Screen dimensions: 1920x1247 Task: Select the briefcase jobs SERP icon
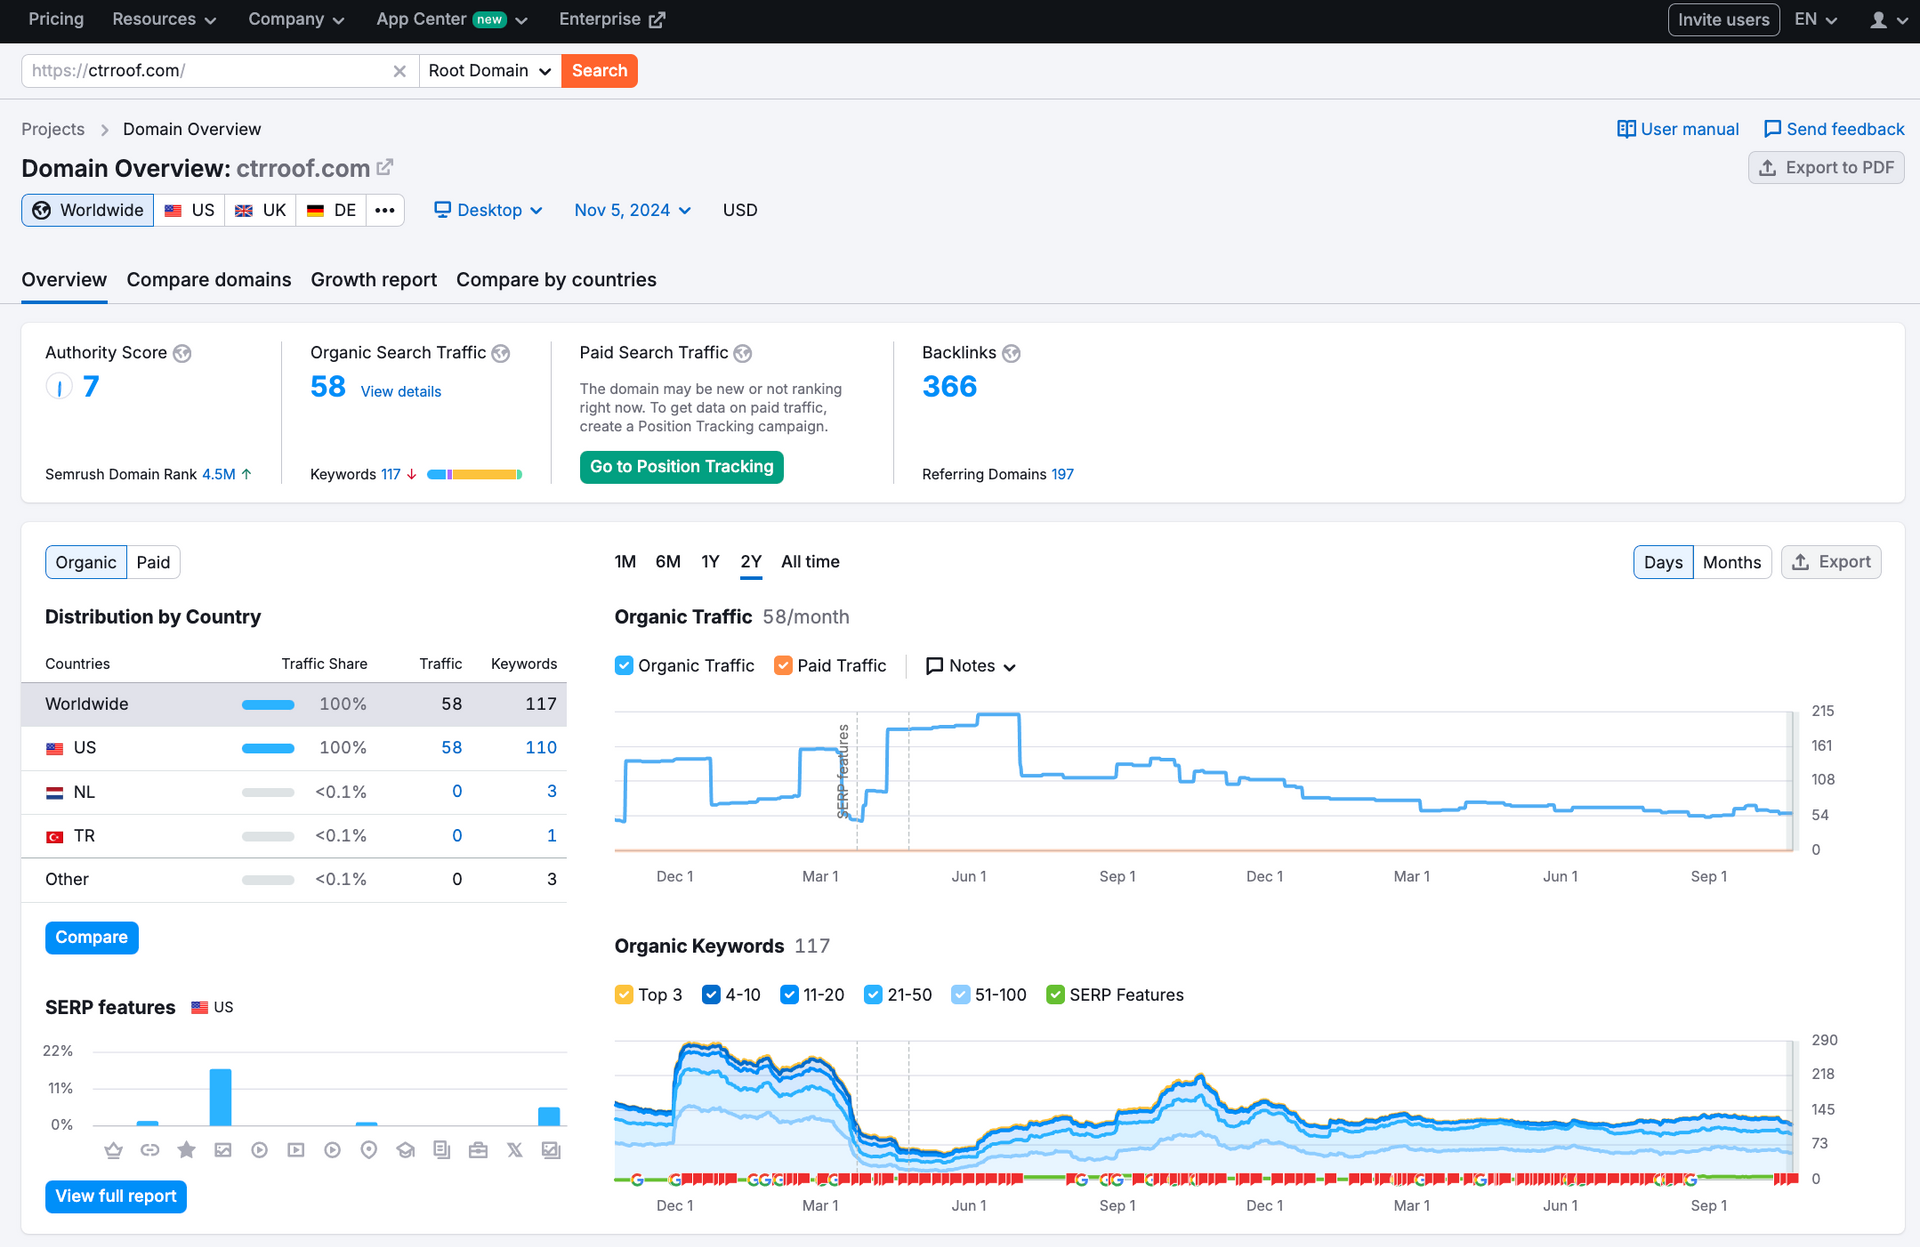click(478, 1150)
